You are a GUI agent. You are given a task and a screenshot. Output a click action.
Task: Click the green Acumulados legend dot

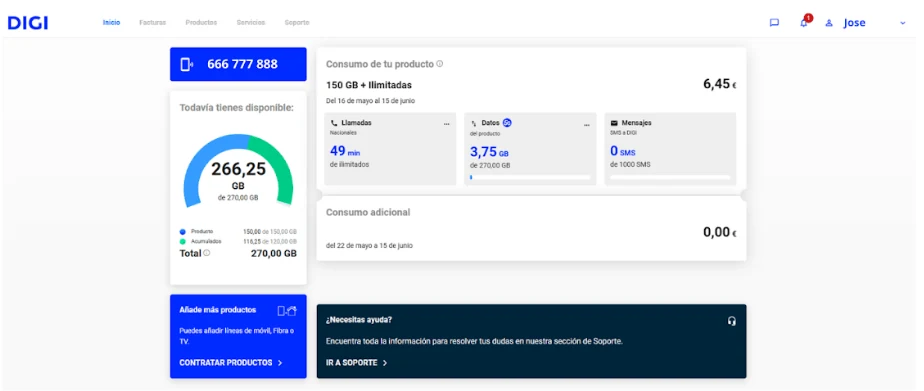pos(183,241)
